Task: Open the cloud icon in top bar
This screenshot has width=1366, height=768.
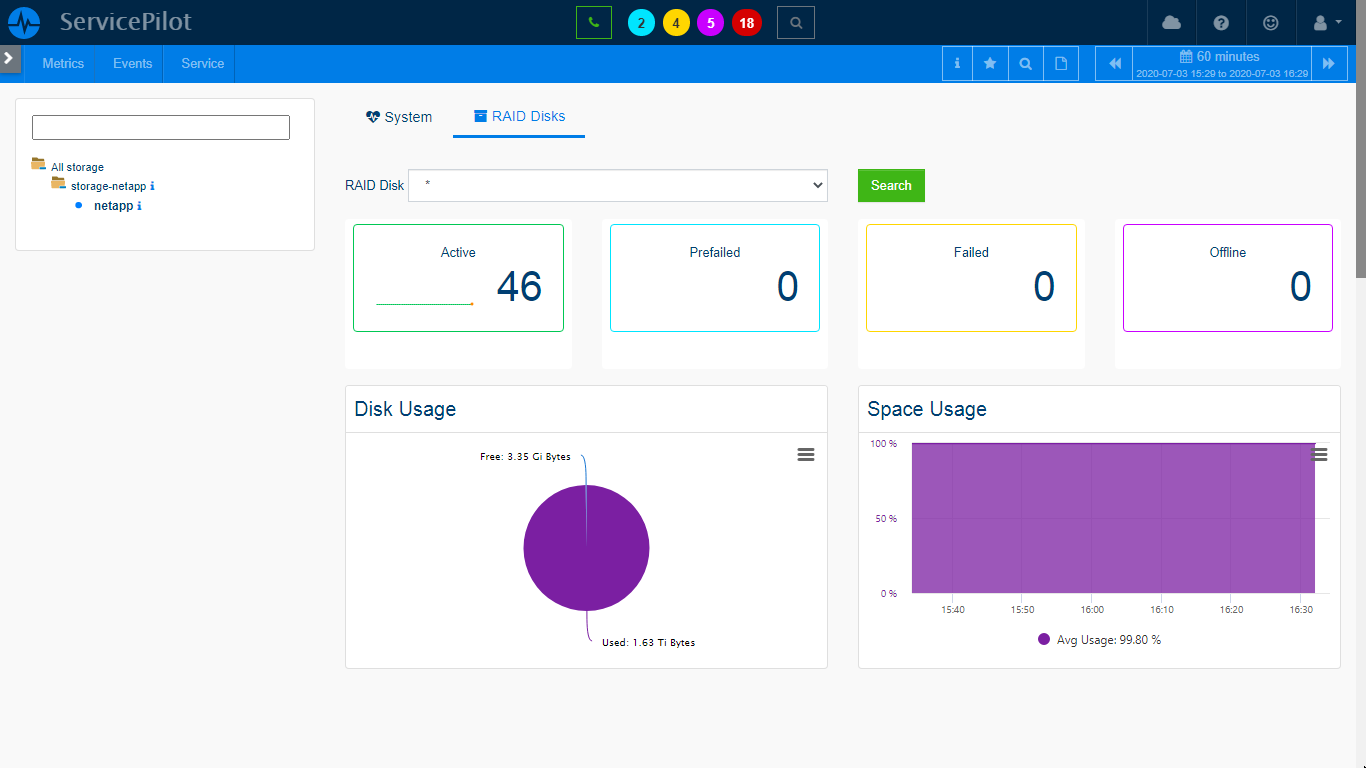Action: (1171, 22)
